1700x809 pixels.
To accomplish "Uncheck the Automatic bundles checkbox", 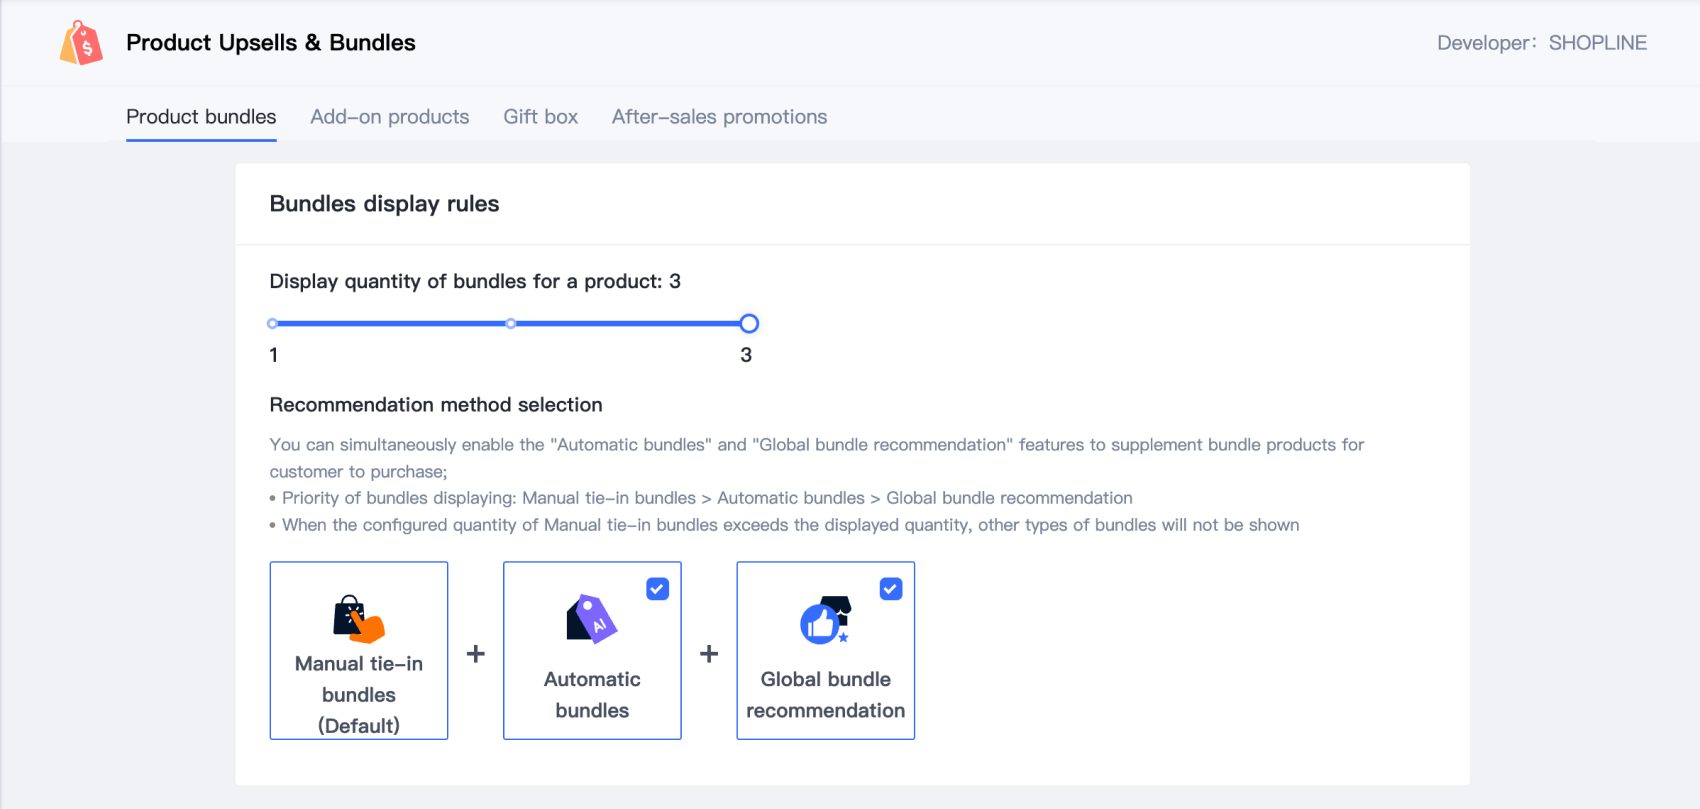I will click(x=657, y=589).
